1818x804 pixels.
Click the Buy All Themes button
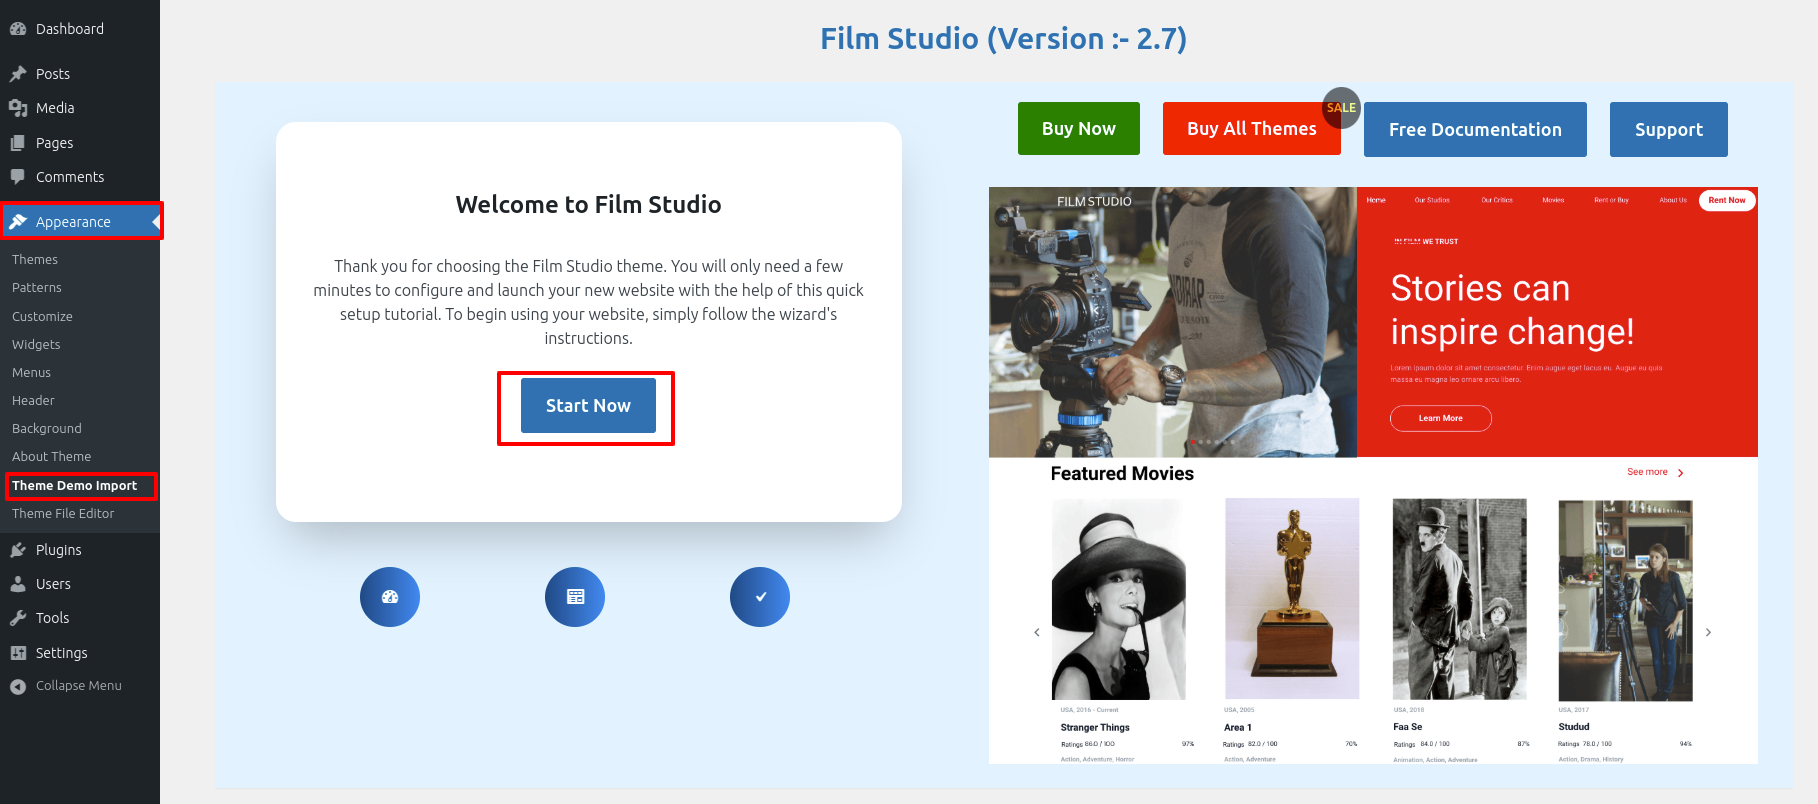click(x=1251, y=129)
